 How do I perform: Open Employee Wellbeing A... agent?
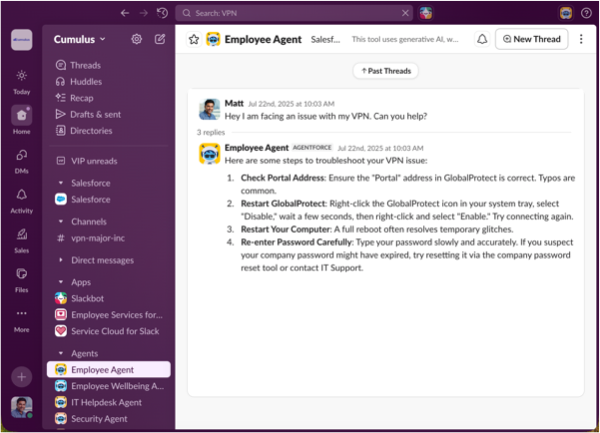click(x=109, y=386)
